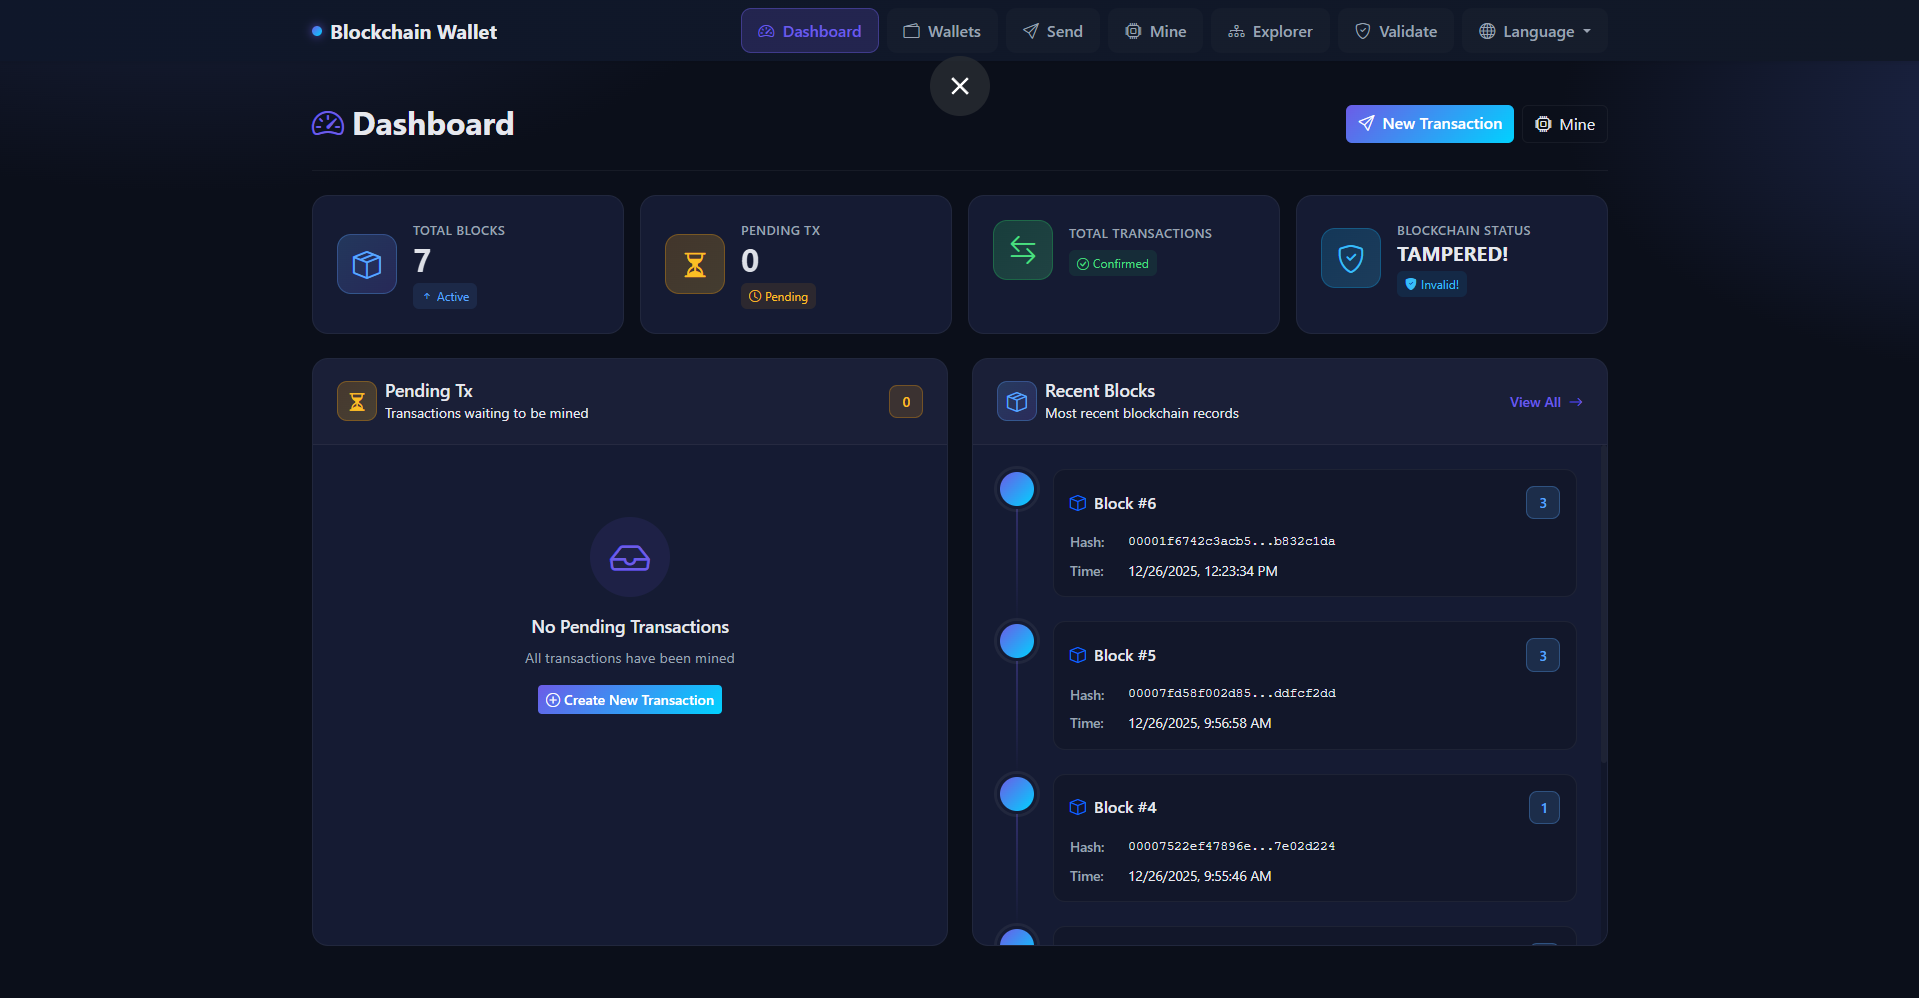Click the empty inbox icon in Pending Tx panel
Screen dimensions: 1919x998
(x=629, y=557)
